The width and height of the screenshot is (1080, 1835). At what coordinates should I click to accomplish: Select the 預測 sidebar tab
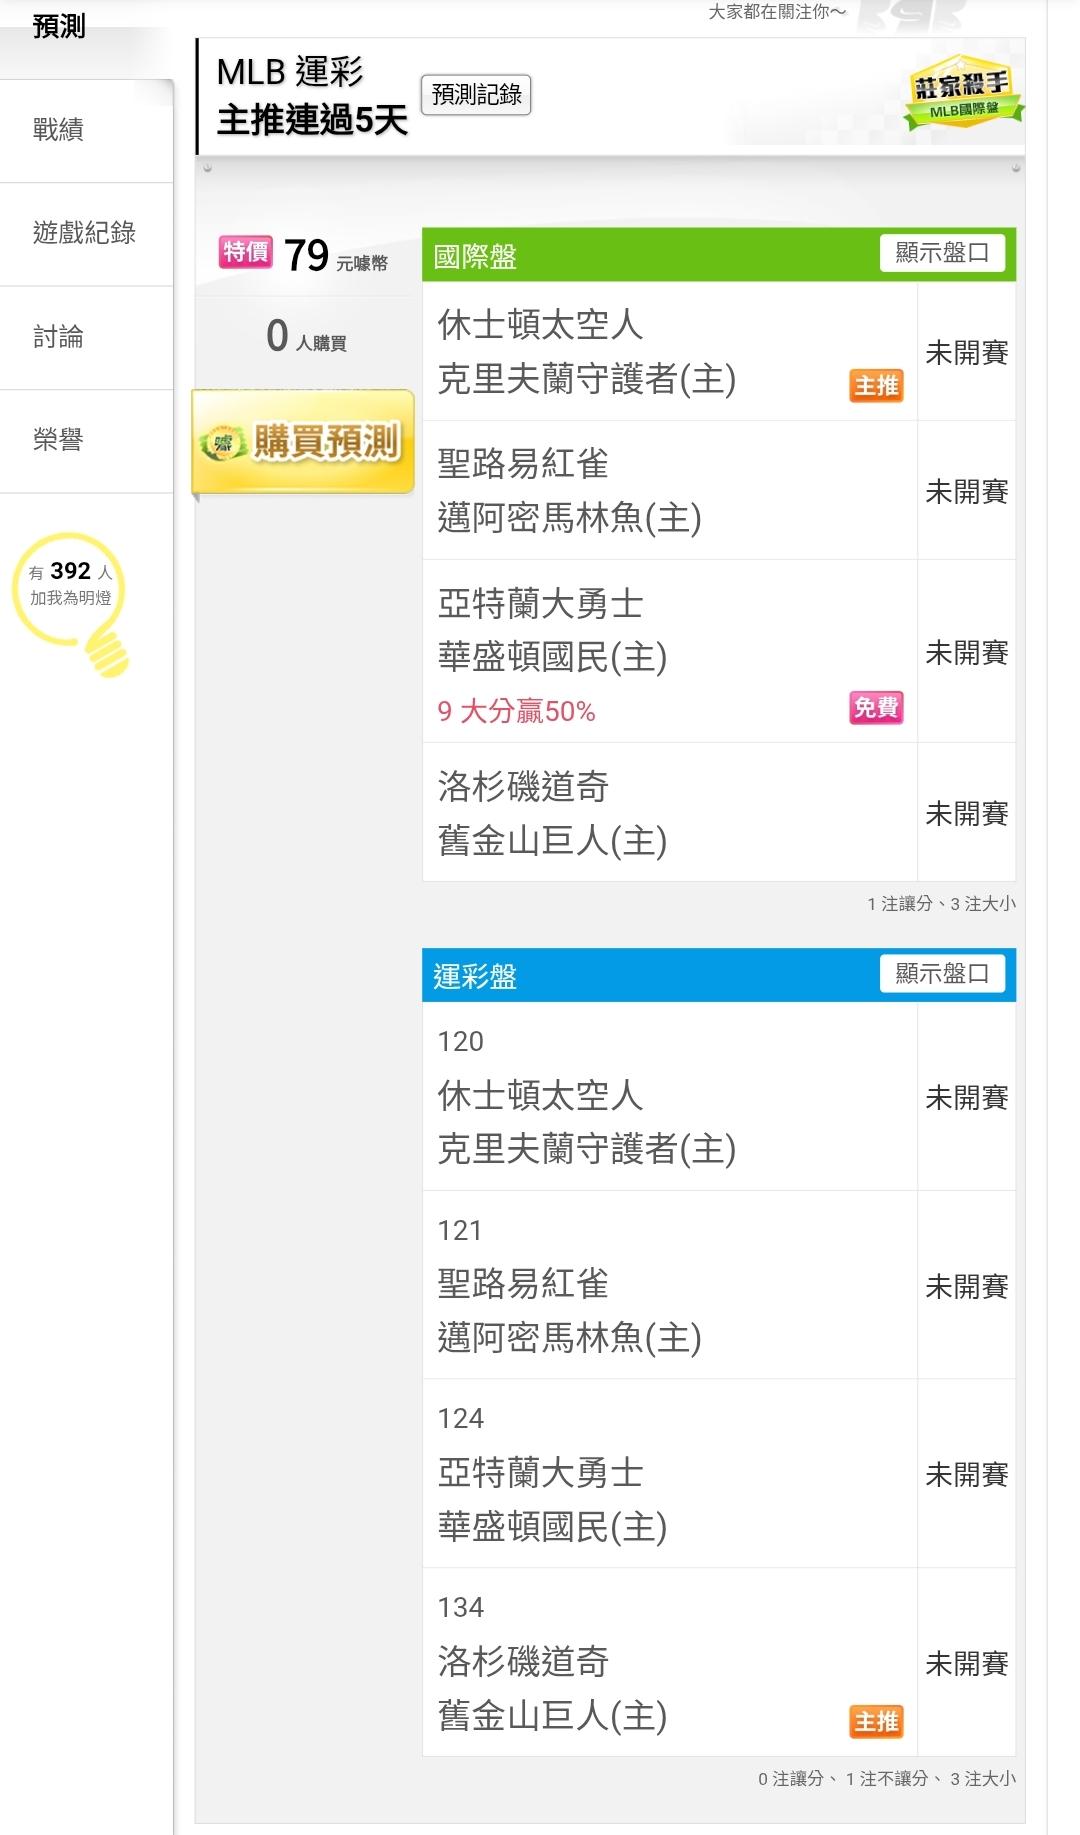pos(58,26)
